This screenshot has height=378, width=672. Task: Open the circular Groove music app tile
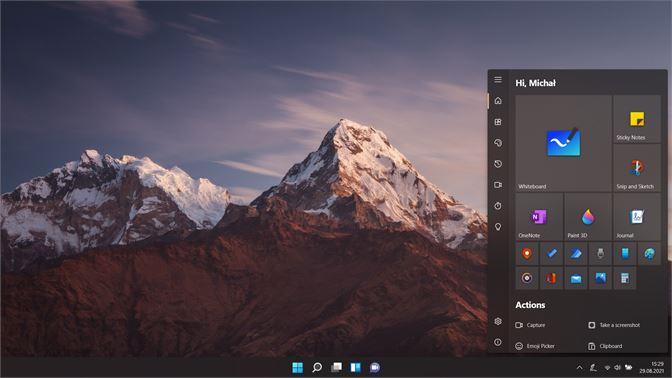click(527, 278)
